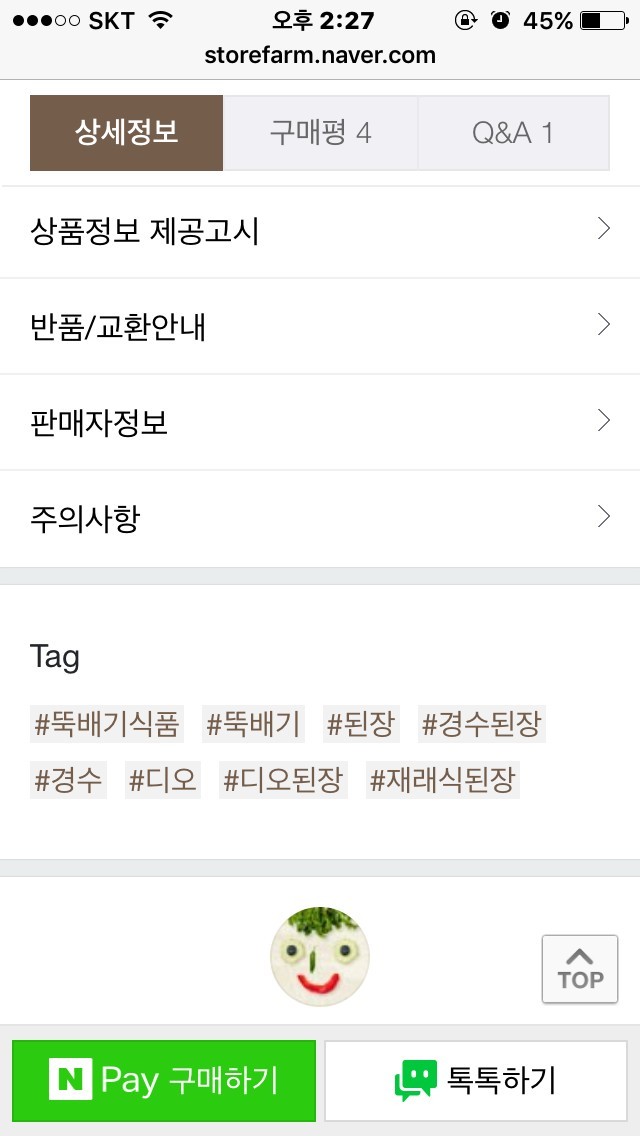Expand the 상품정보 제공고시 section

pyautogui.click(x=320, y=228)
